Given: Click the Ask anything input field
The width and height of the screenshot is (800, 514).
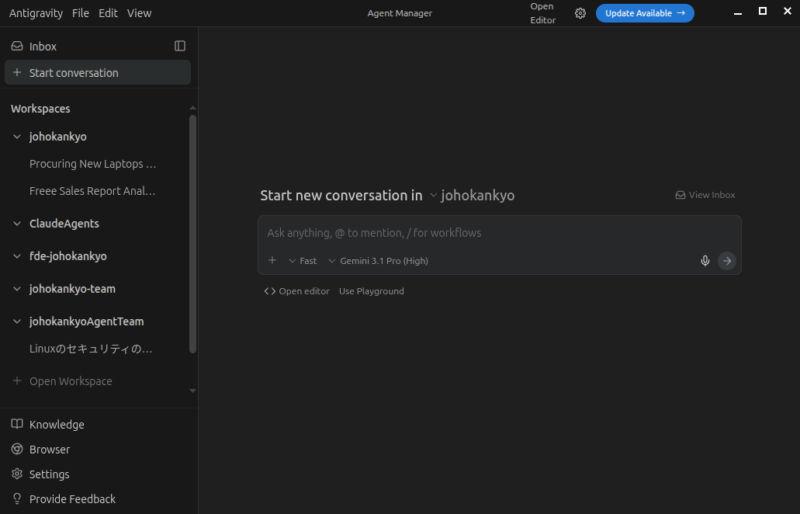Looking at the screenshot, I should 480,233.
